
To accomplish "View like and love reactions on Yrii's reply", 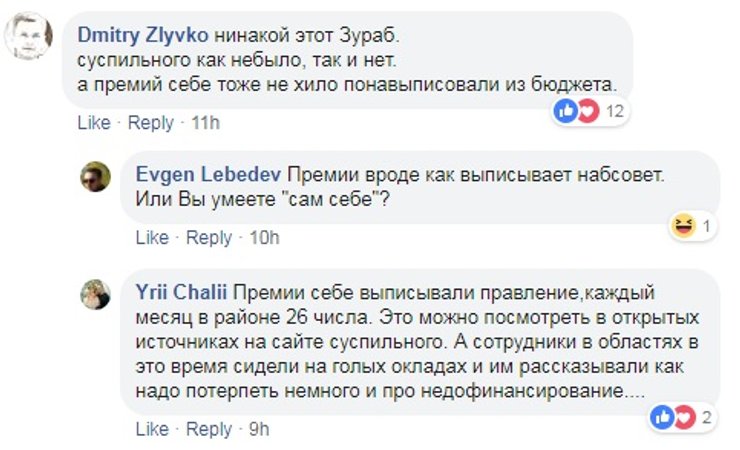I will 674,416.
